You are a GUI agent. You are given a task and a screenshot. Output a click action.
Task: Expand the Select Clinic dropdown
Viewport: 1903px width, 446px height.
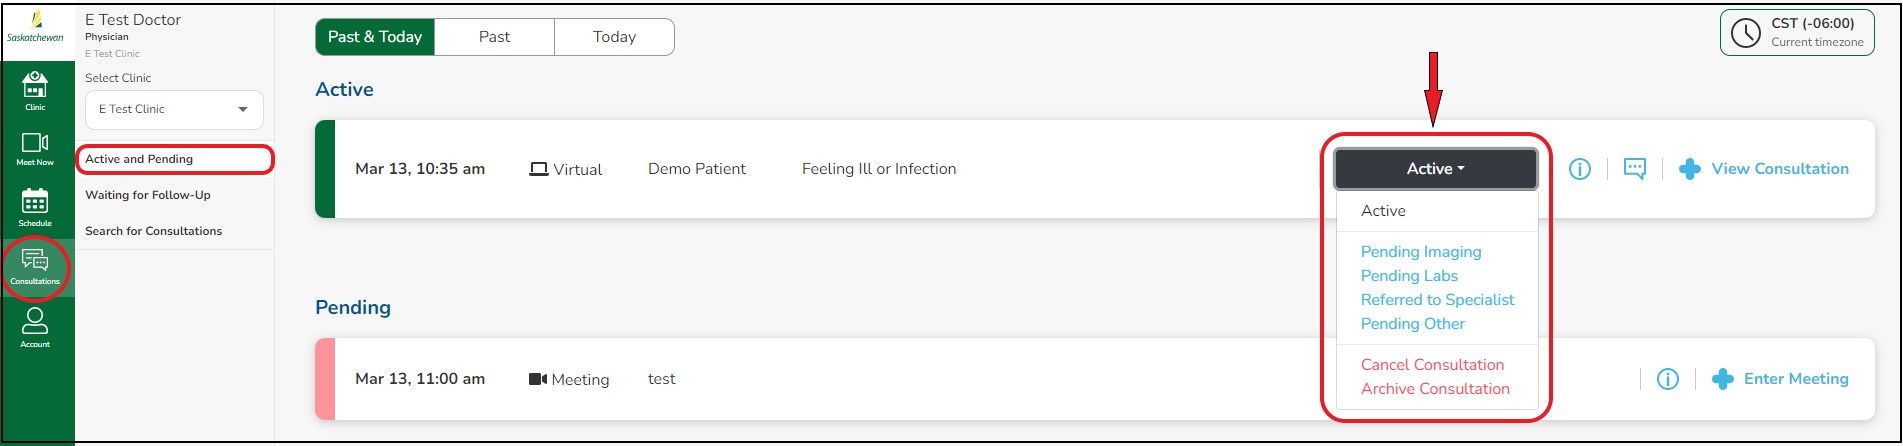click(x=174, y=109)
